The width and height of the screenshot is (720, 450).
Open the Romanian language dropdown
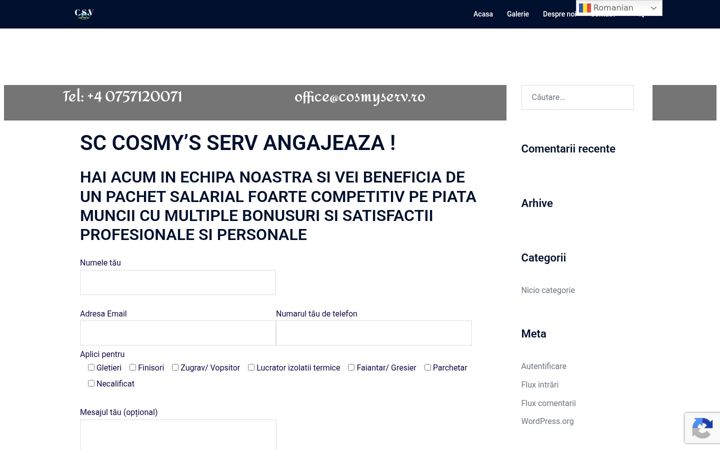[619, 8]
